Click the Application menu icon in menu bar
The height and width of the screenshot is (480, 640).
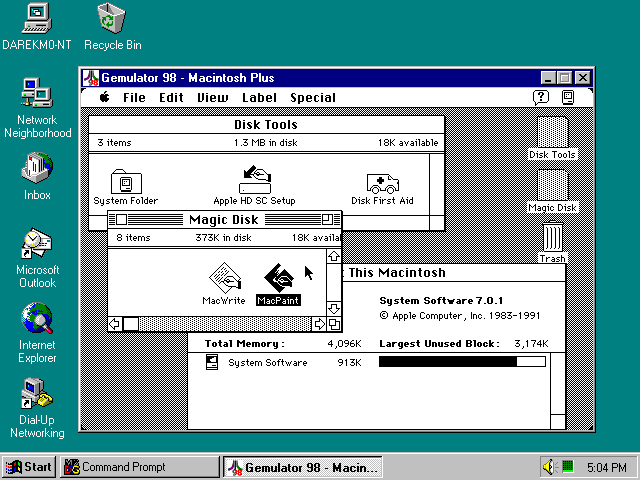click(568, 98)
